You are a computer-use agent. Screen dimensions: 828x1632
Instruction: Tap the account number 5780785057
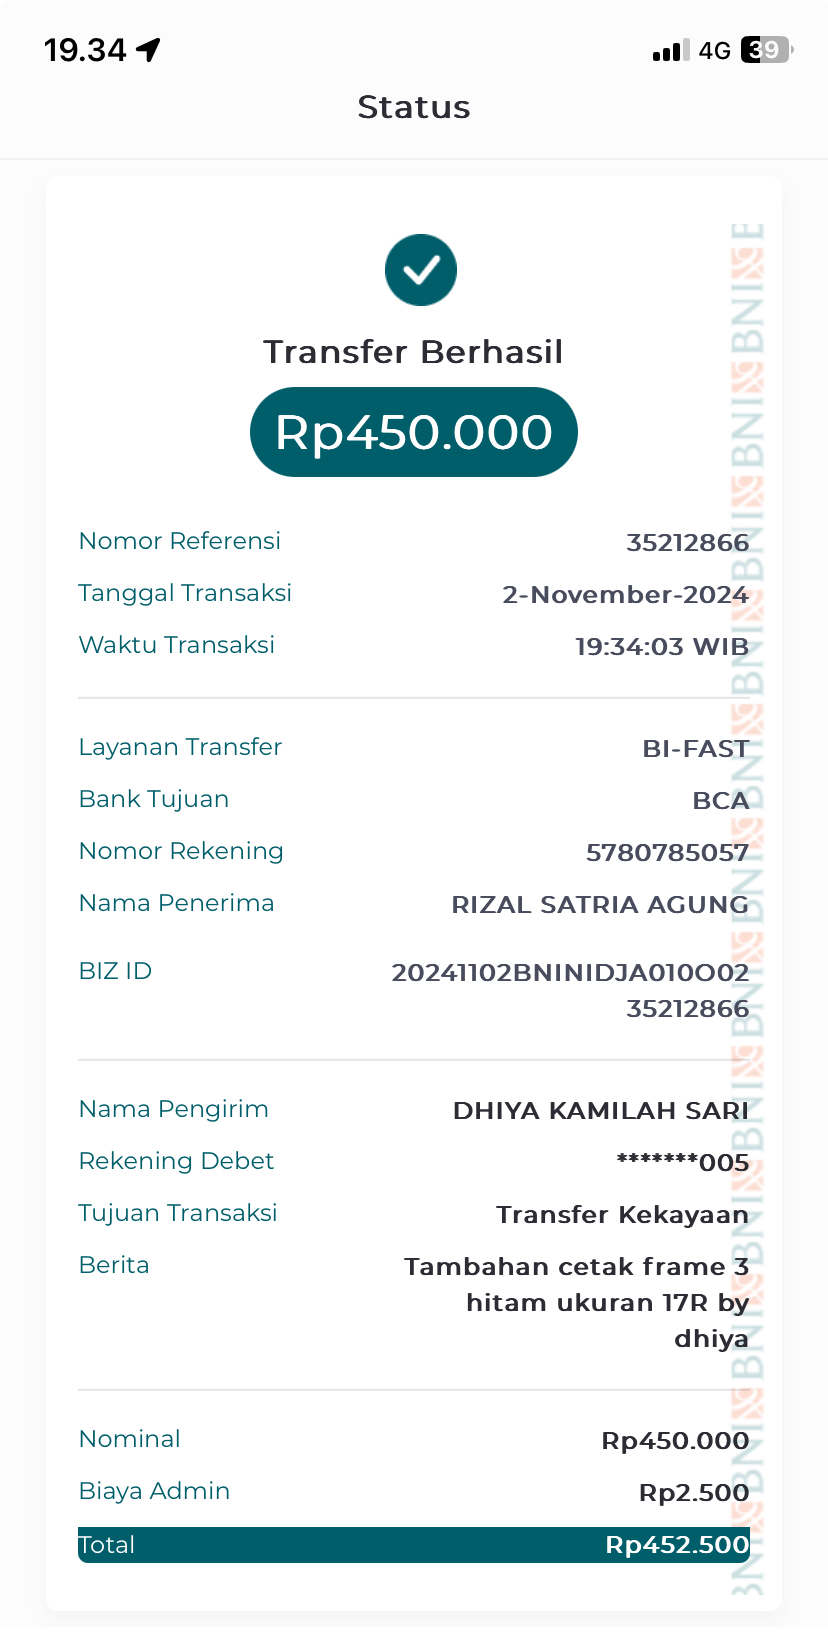[667, 853]
